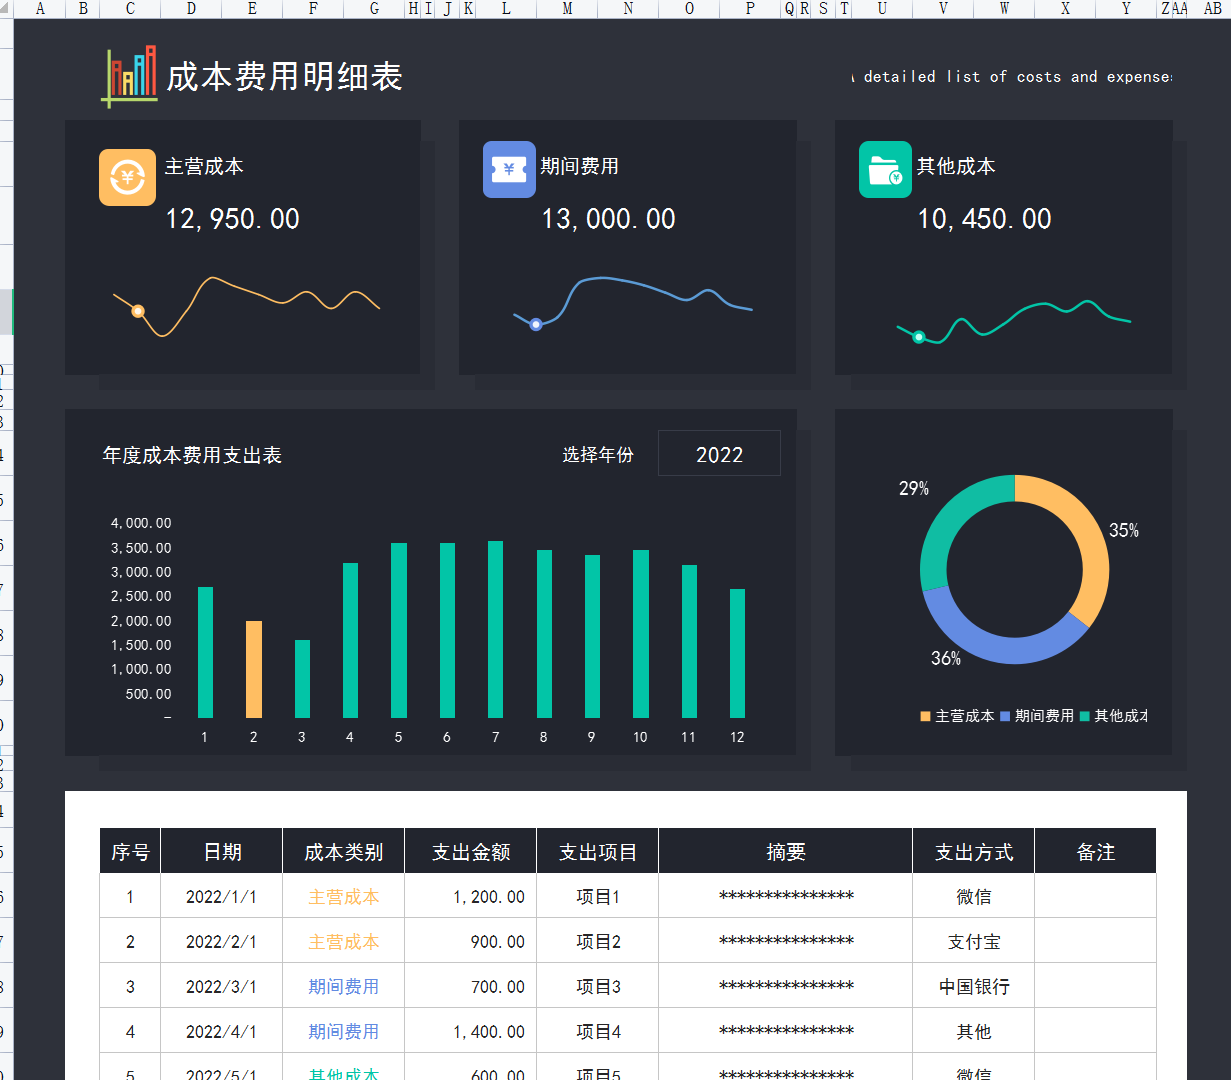Click the 支出金额 table header
1231x1080 pixels.
[x=470, y=850]
